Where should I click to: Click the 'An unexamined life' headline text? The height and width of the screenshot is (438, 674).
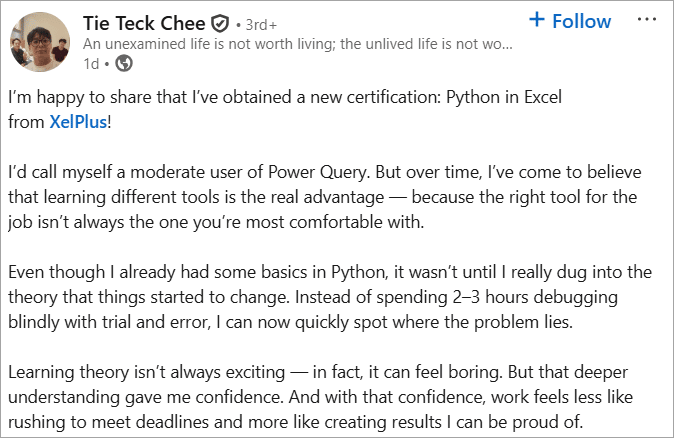pyautogui.click(x=297, y=44)
